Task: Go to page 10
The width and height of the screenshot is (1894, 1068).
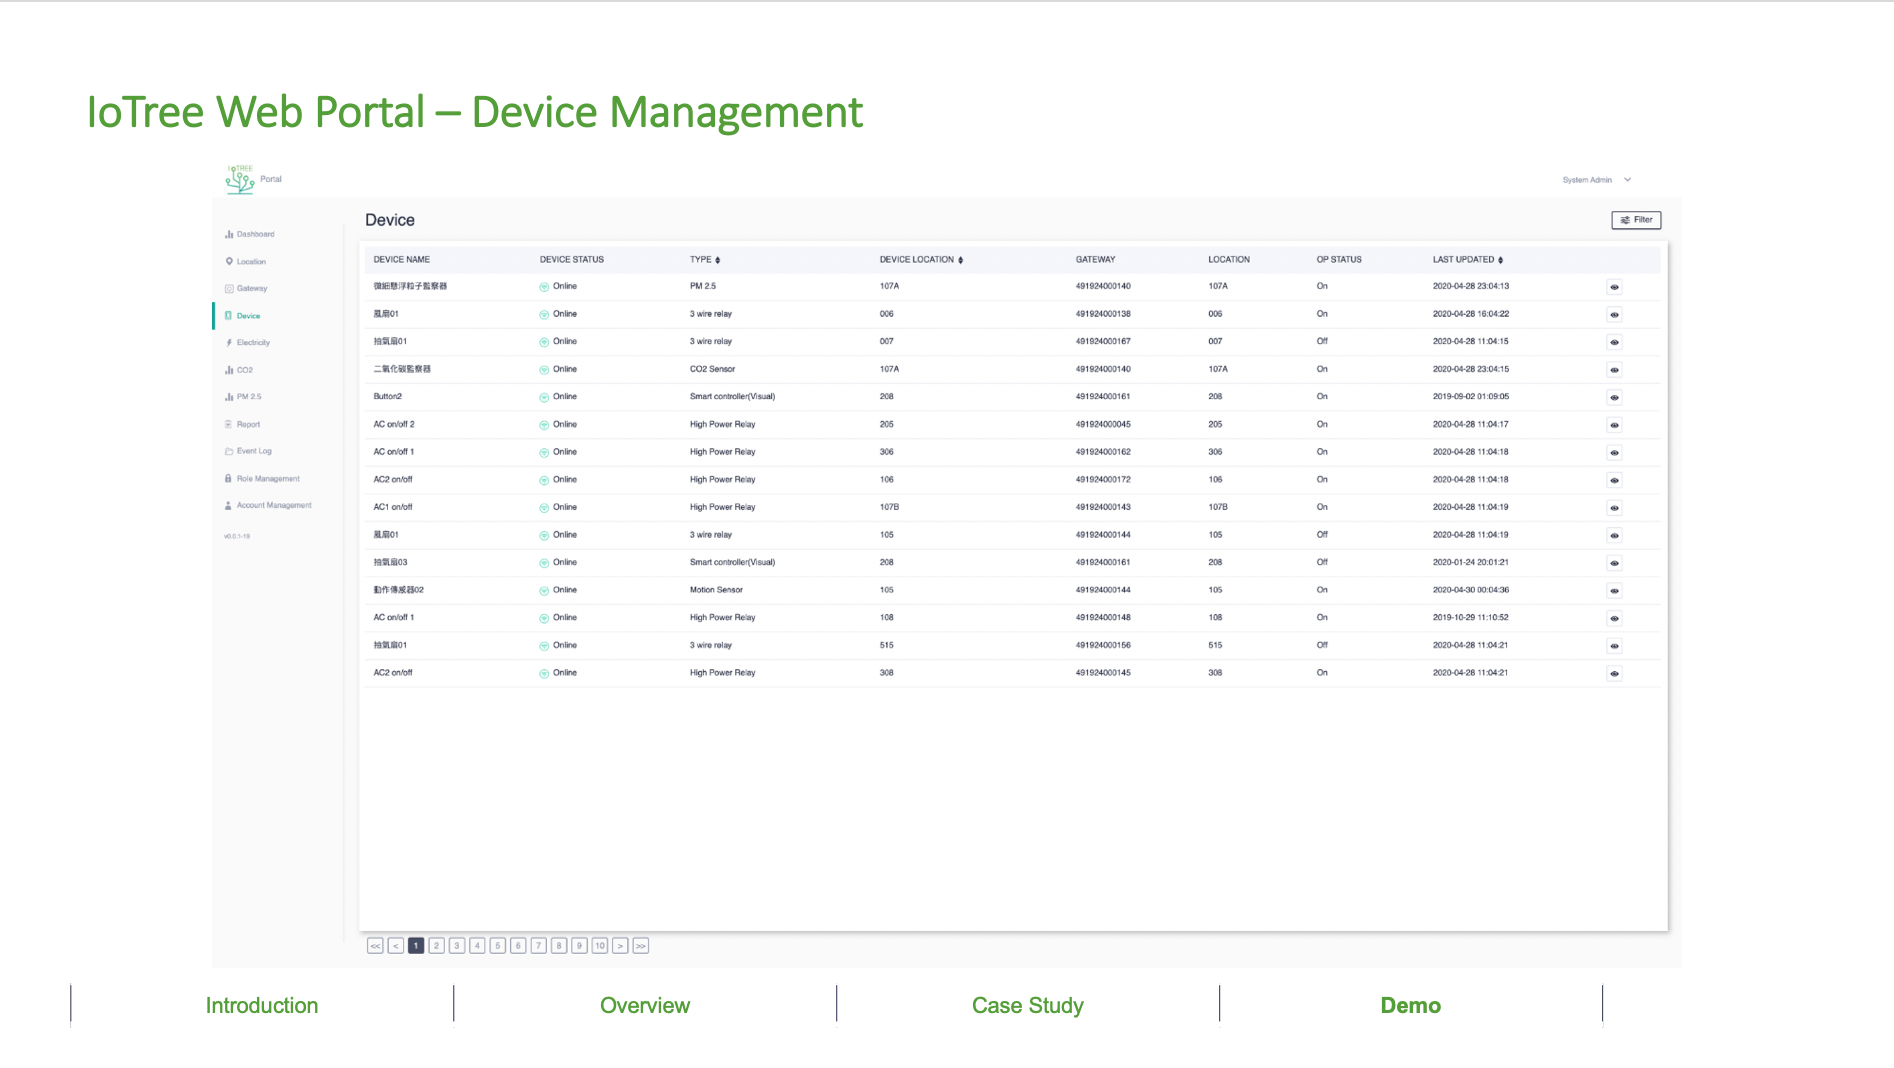Action: (600, 946)
